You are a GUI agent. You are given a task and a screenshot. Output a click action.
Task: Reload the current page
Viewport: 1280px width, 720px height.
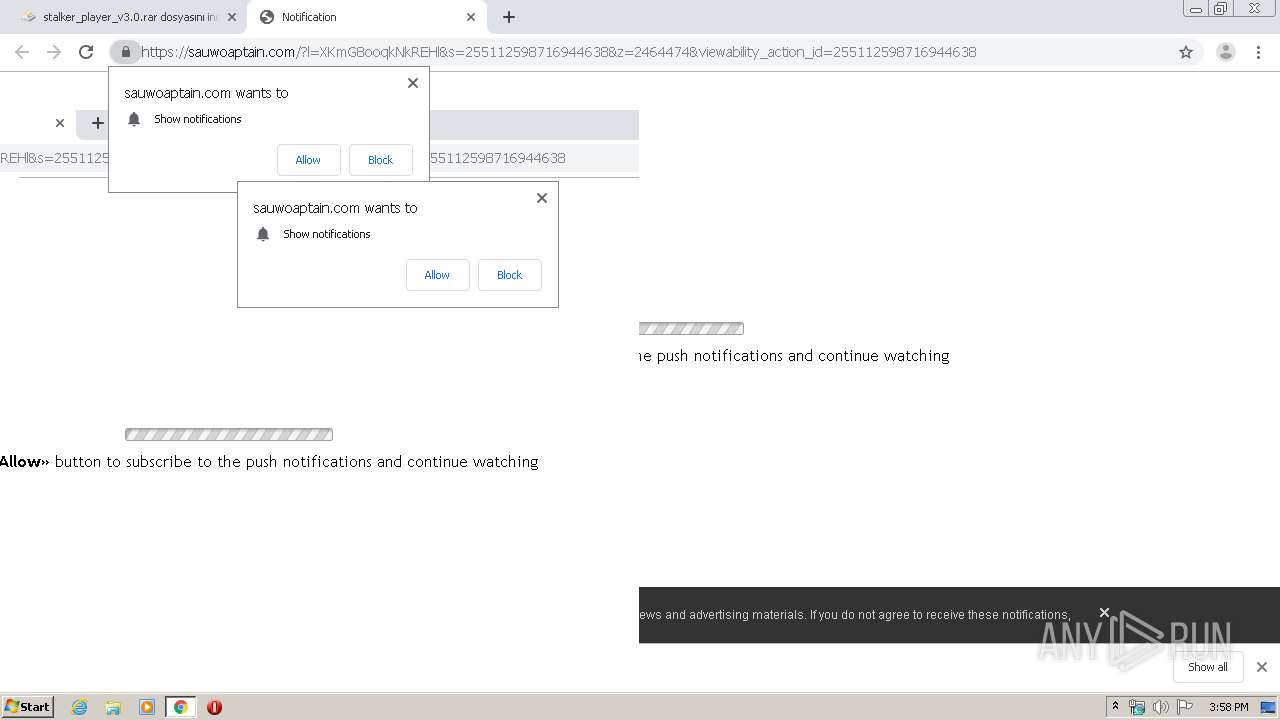(86, 52)
